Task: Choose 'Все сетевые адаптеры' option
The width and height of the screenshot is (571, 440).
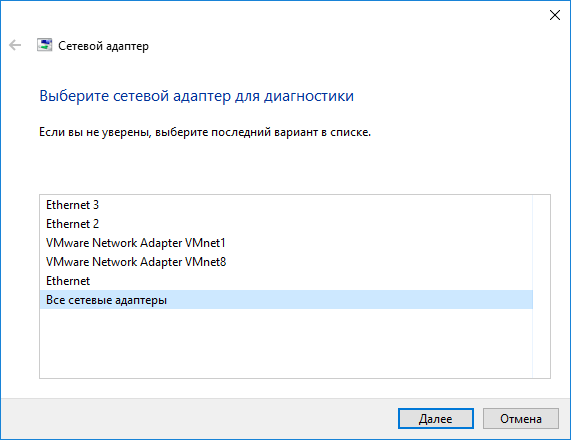Action: tap(286, 300)
